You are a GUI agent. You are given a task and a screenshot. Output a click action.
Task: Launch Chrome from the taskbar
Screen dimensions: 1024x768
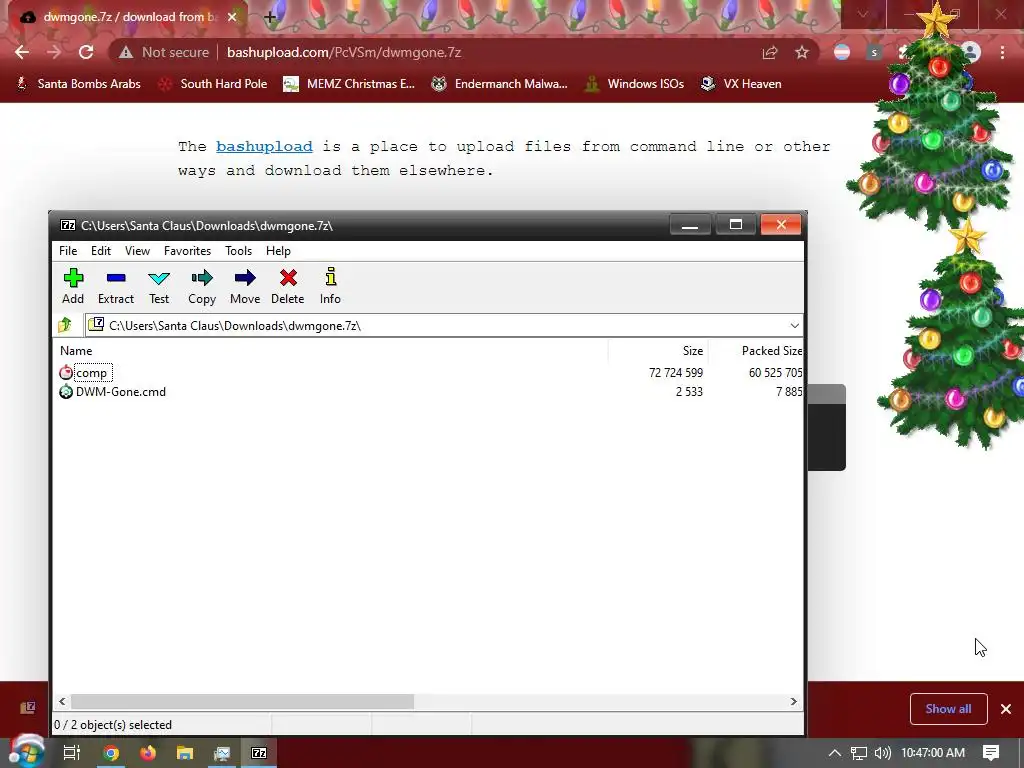[111, 753]
